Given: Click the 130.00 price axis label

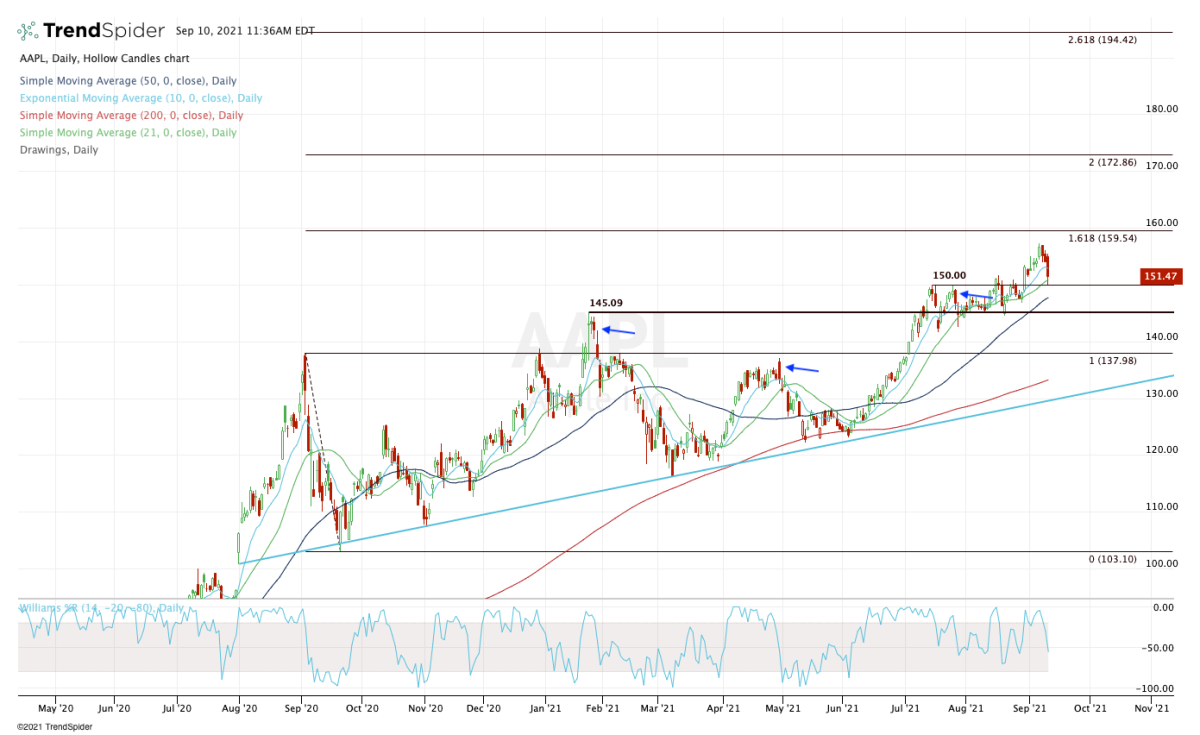Looking at the screenshot, I should pyautogui.click(x=1163, y=394).
